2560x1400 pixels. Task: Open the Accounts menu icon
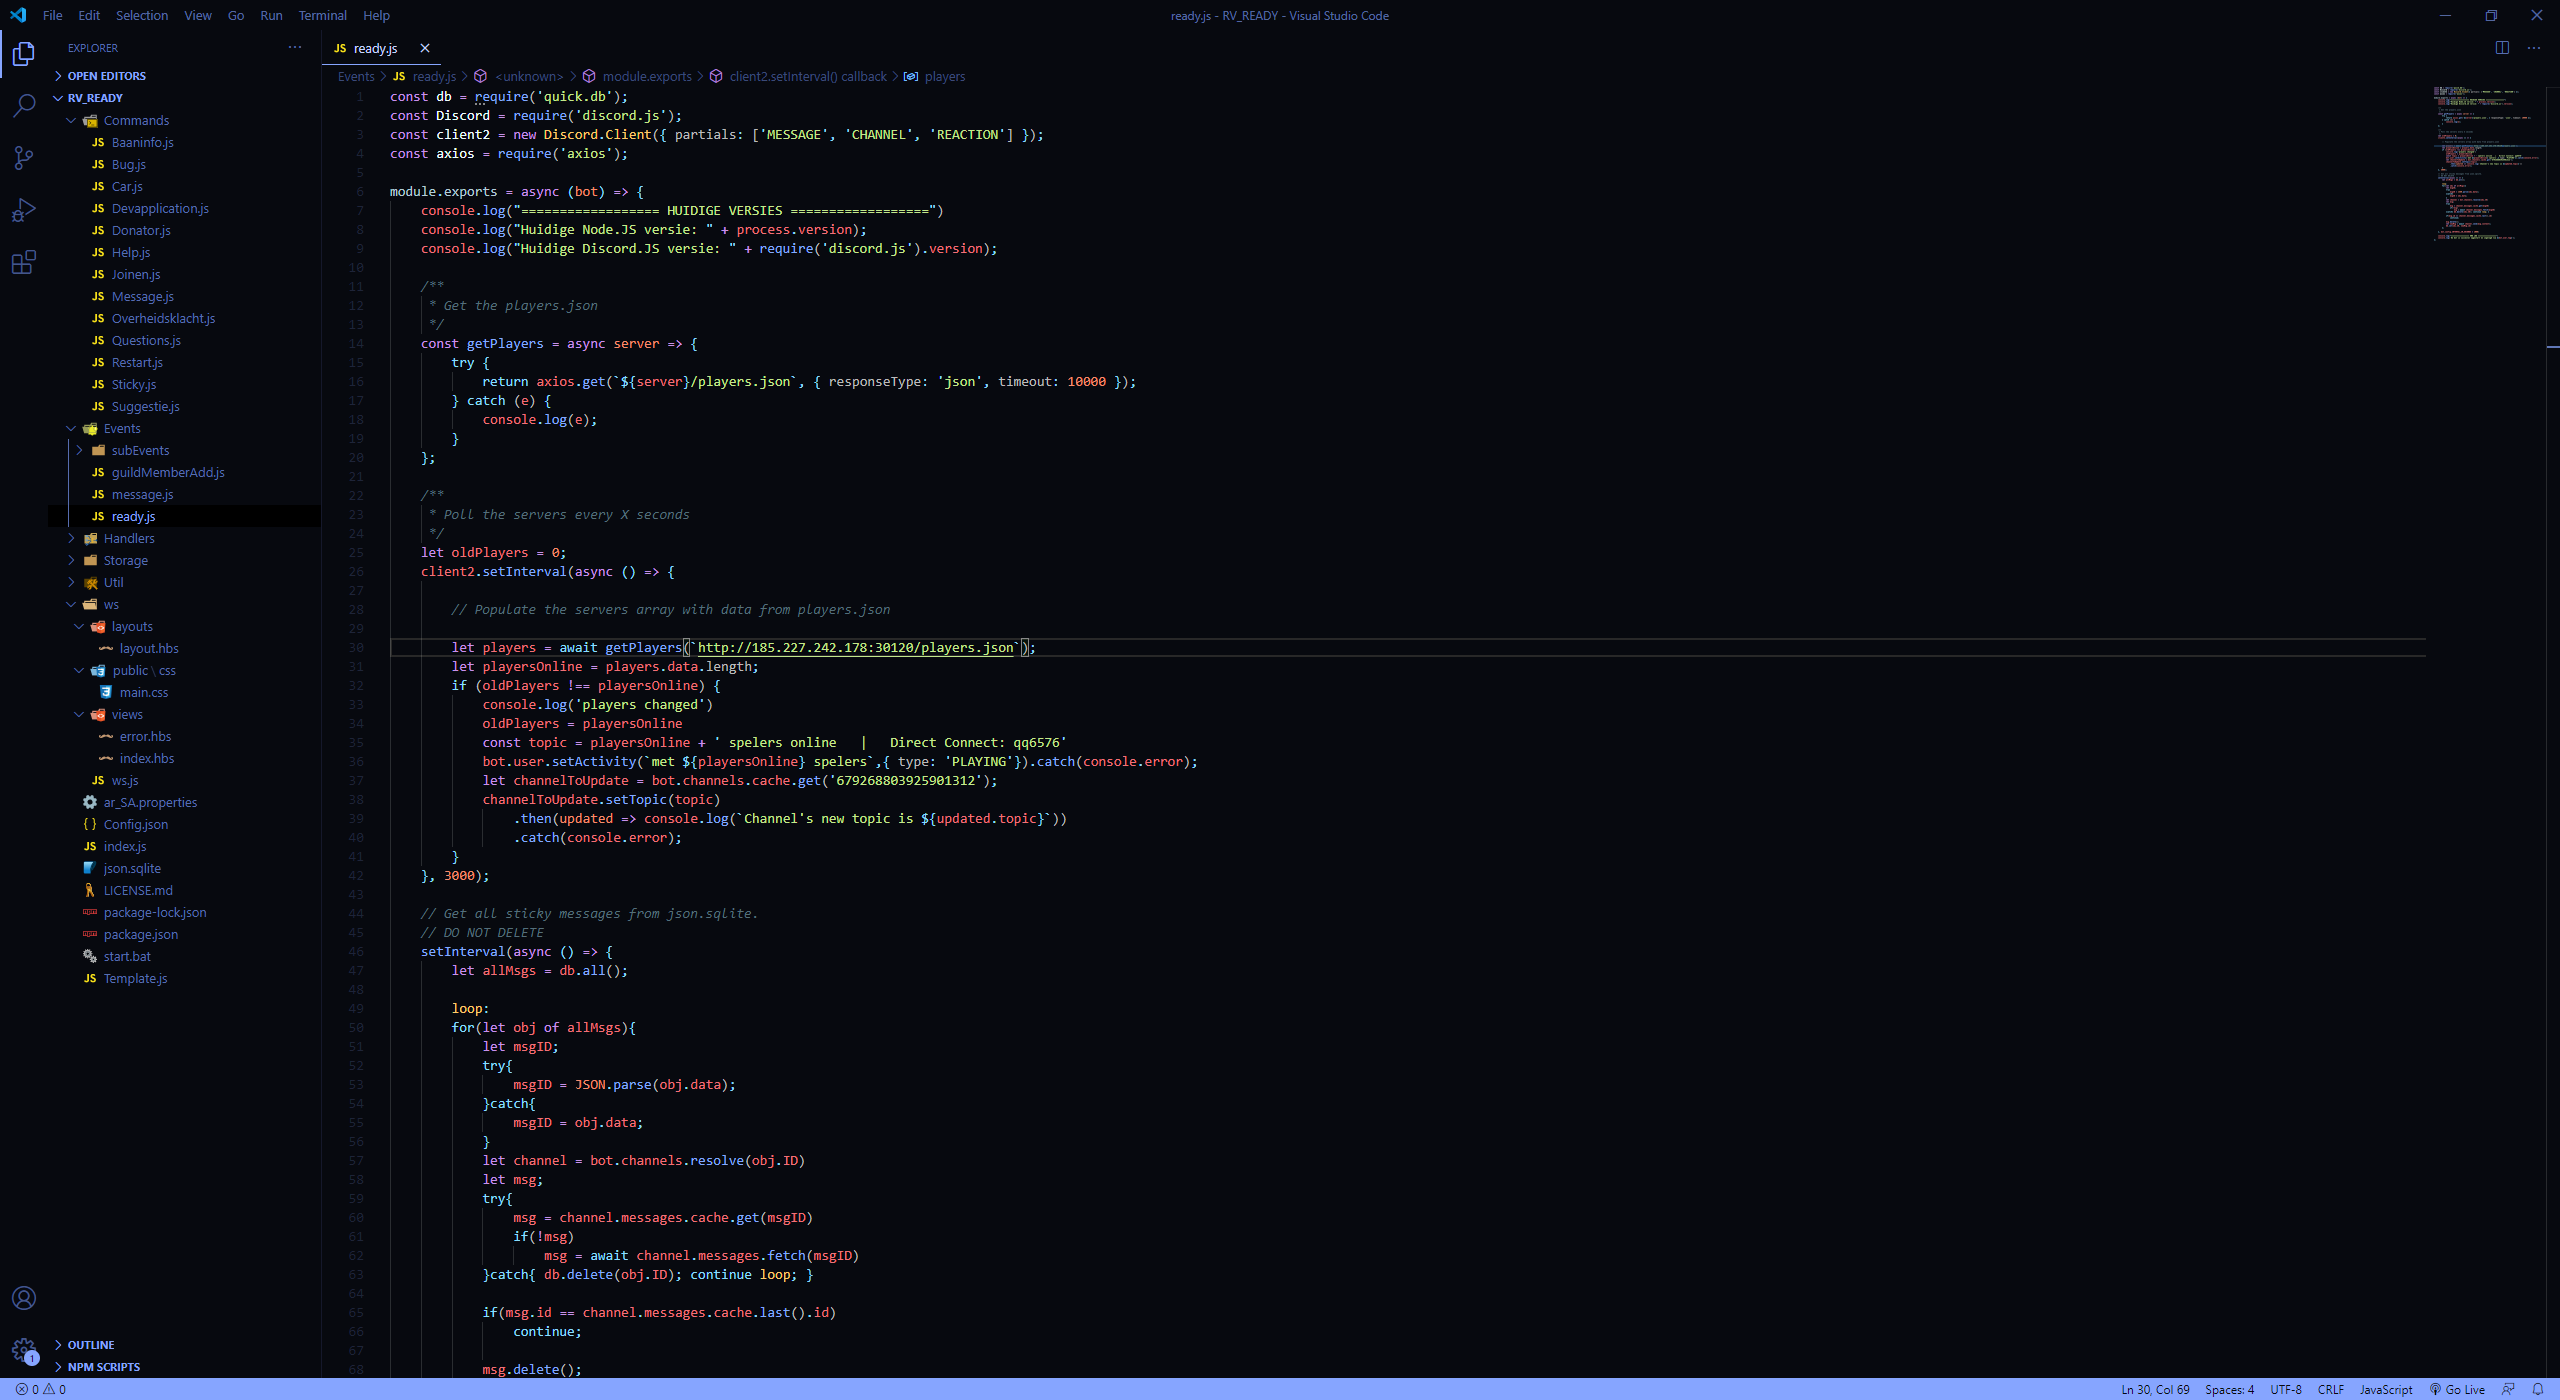click(24, 1298)
